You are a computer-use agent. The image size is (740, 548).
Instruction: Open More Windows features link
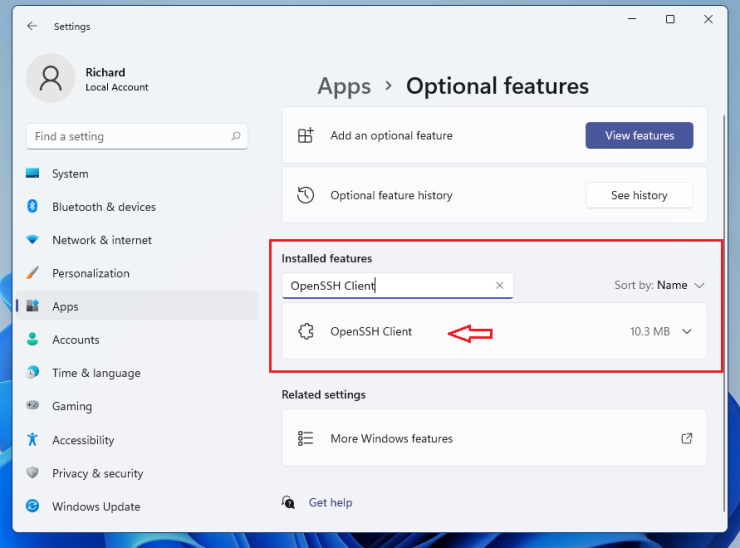click(391, 439)
